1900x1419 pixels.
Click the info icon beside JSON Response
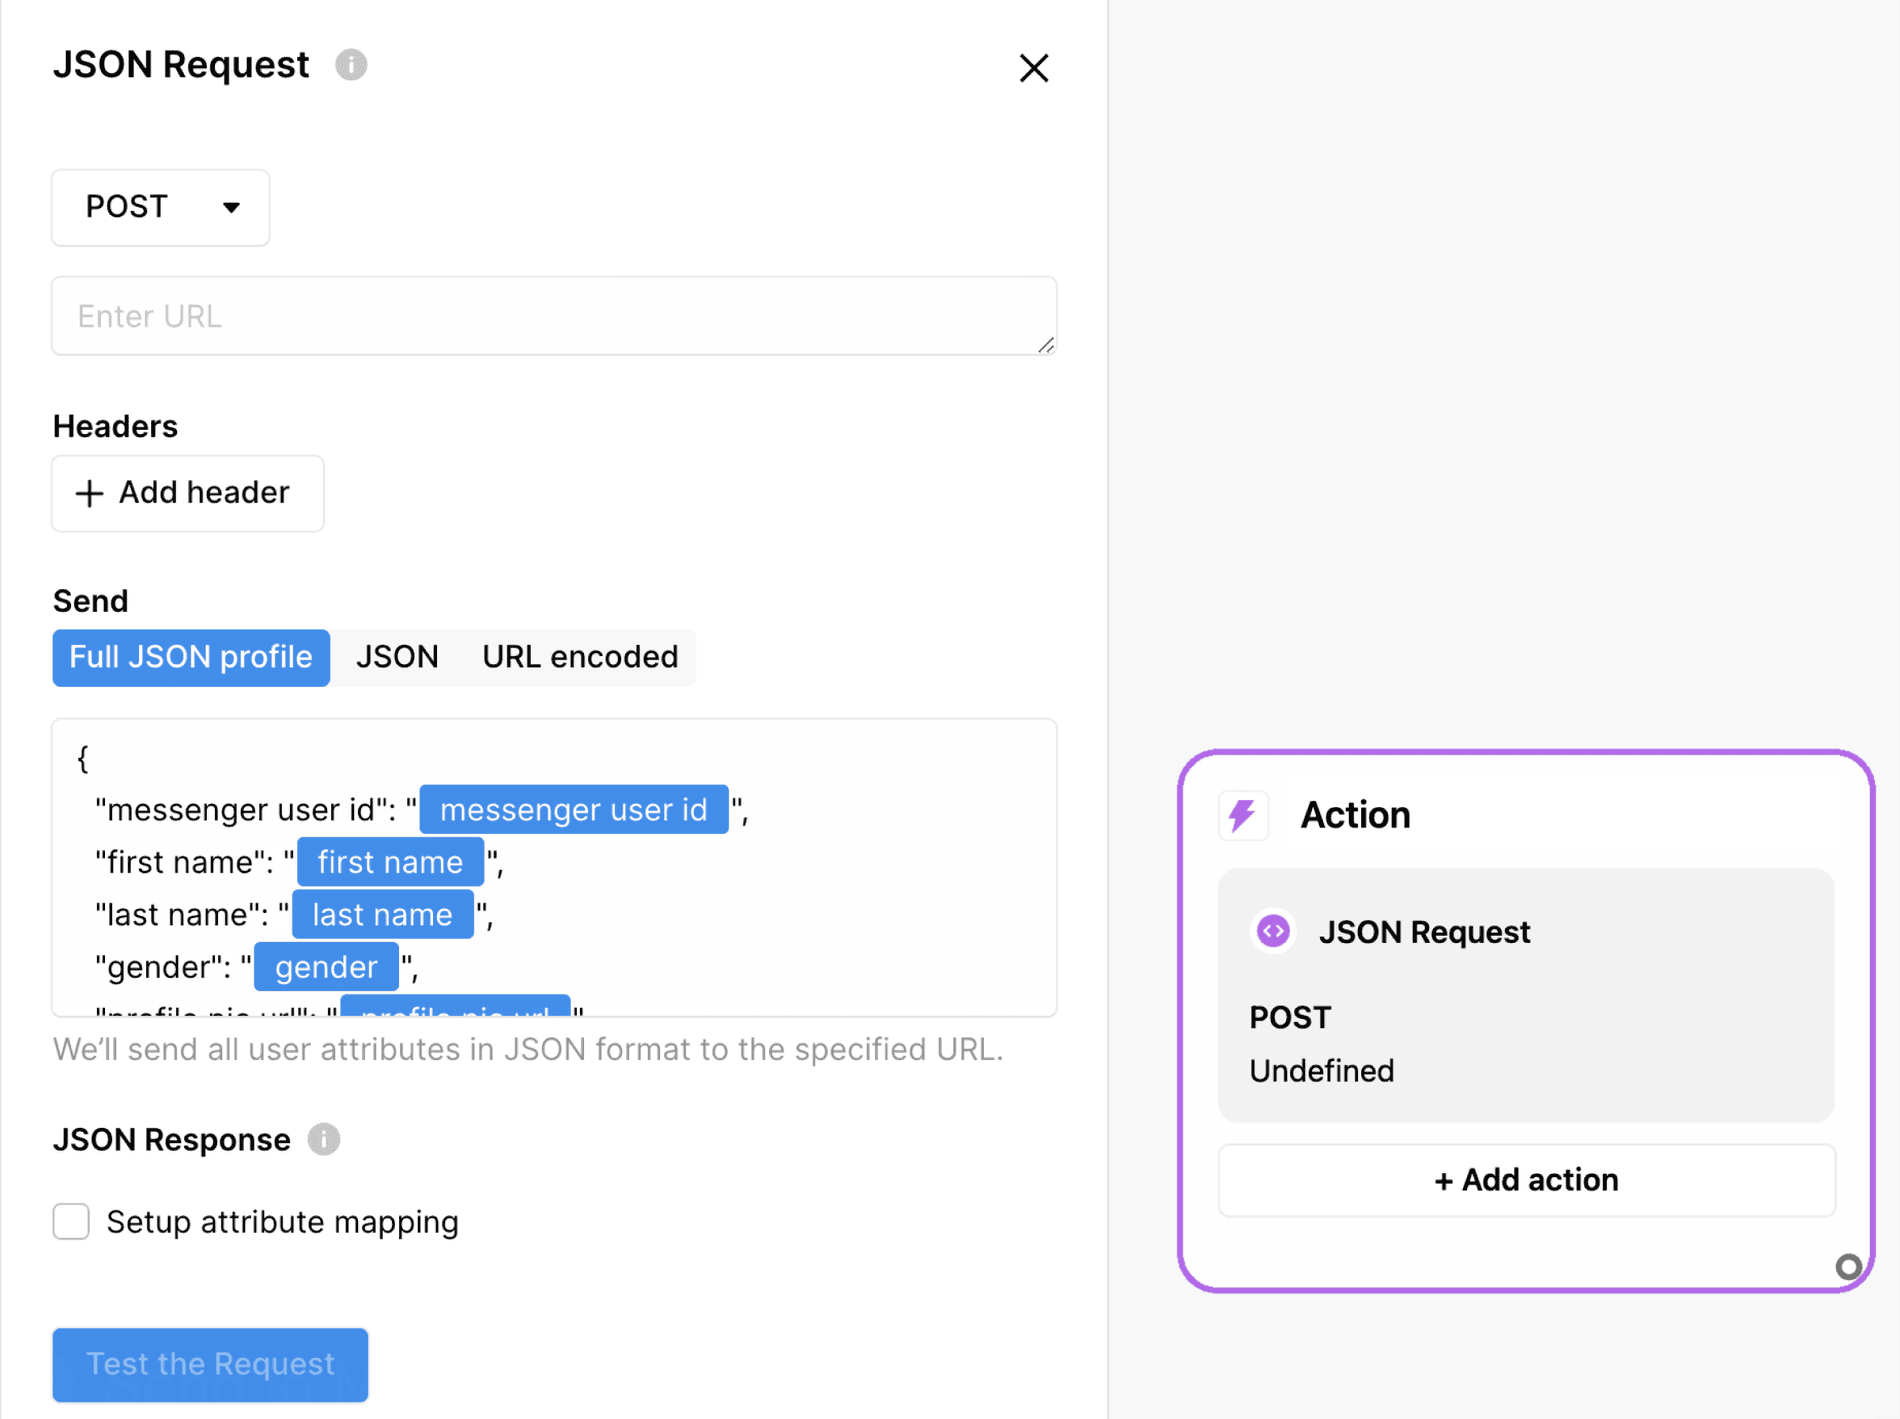[x=324, y=1139]
